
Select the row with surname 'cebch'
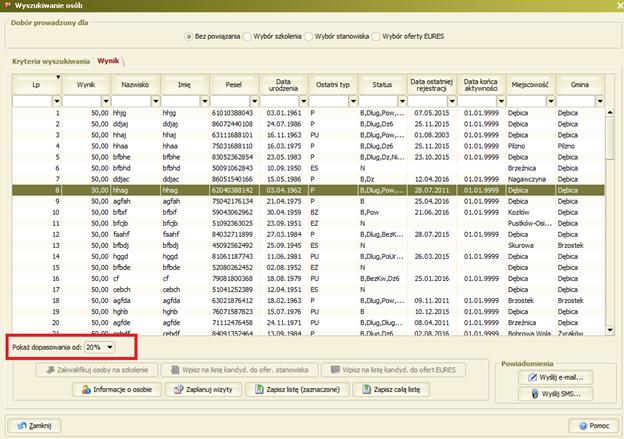coord(308,290)
